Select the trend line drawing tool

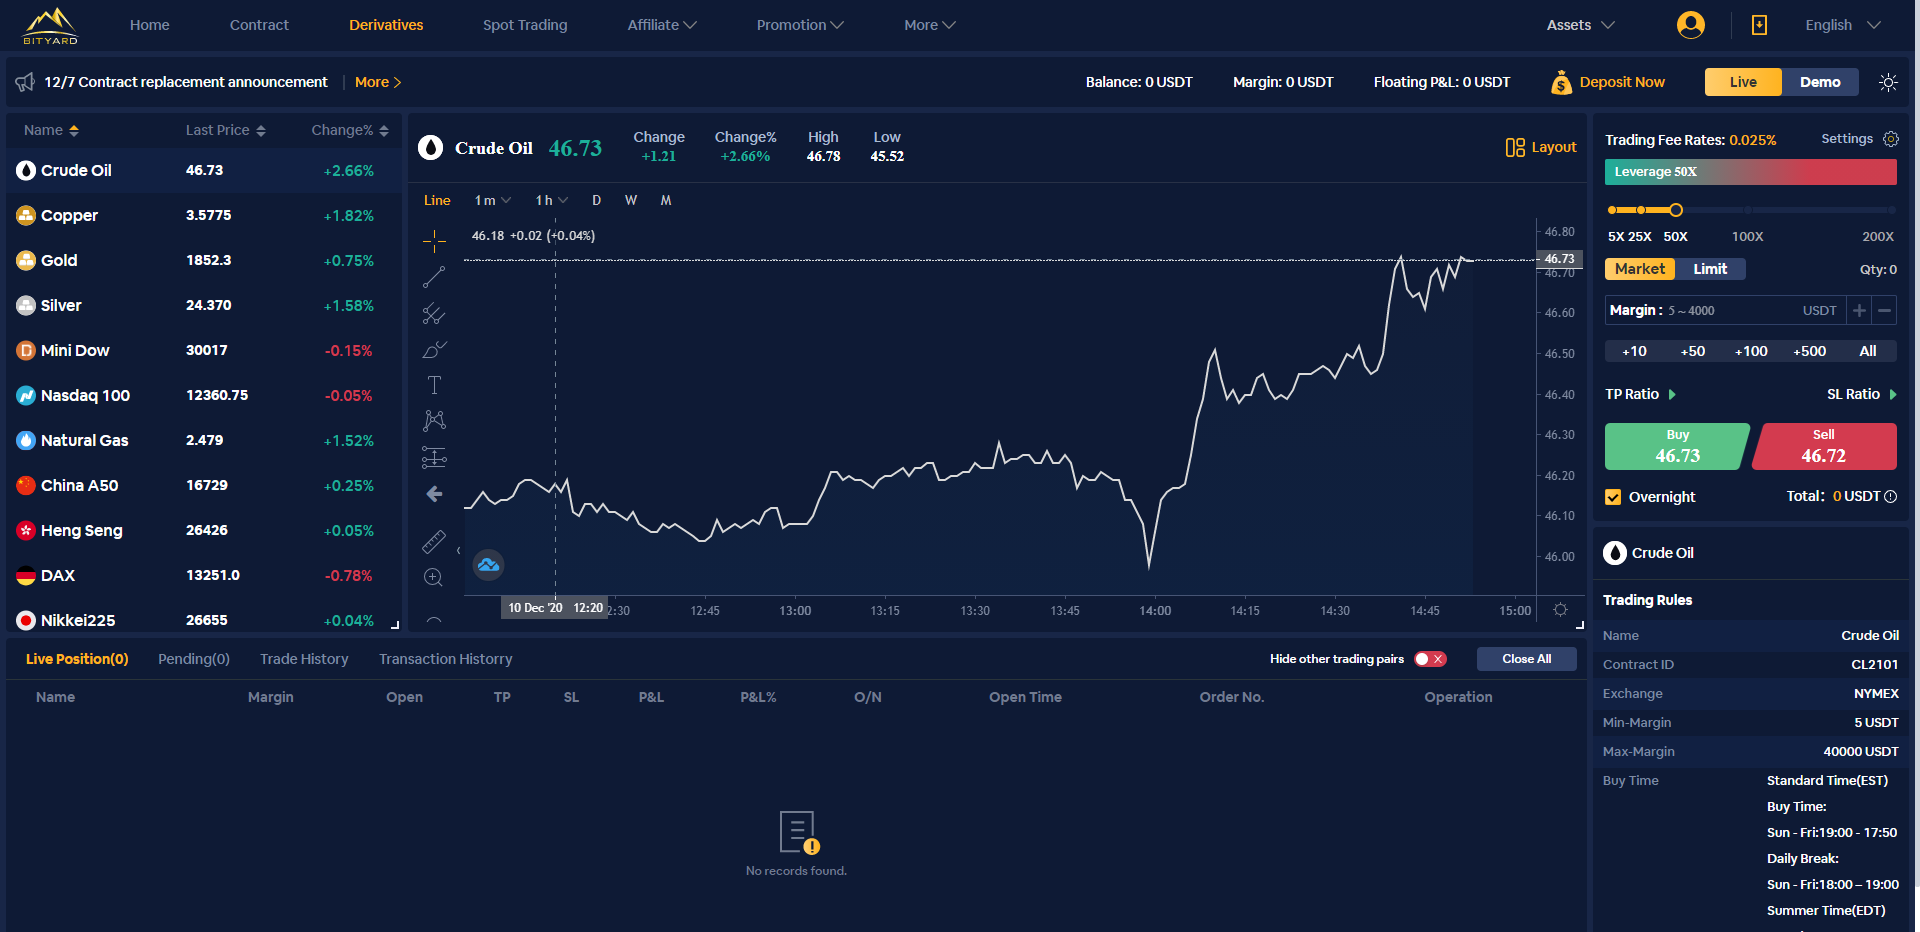434,277
